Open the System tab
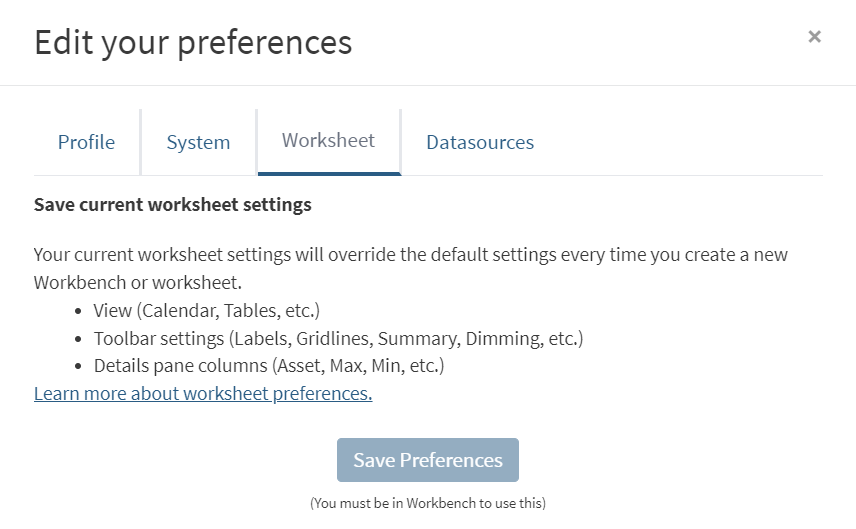Screen dimensions: 856x529 (x=198, y=142)
